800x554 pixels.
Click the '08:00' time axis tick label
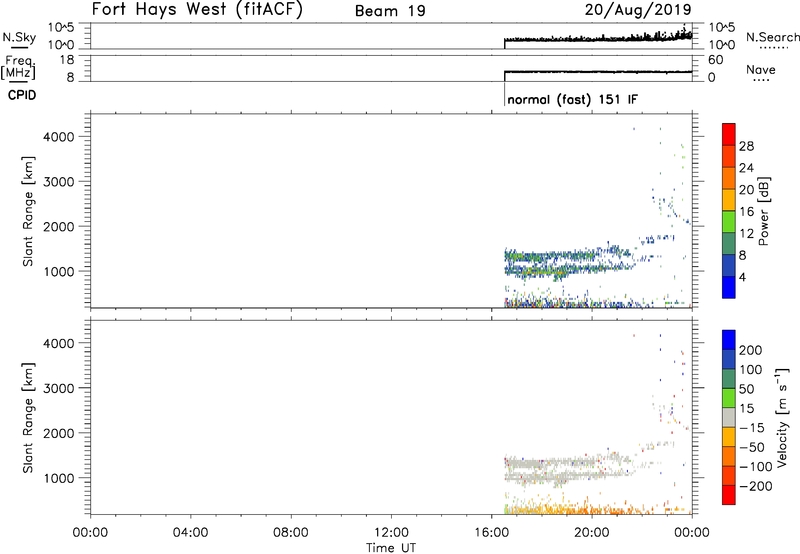291,533
